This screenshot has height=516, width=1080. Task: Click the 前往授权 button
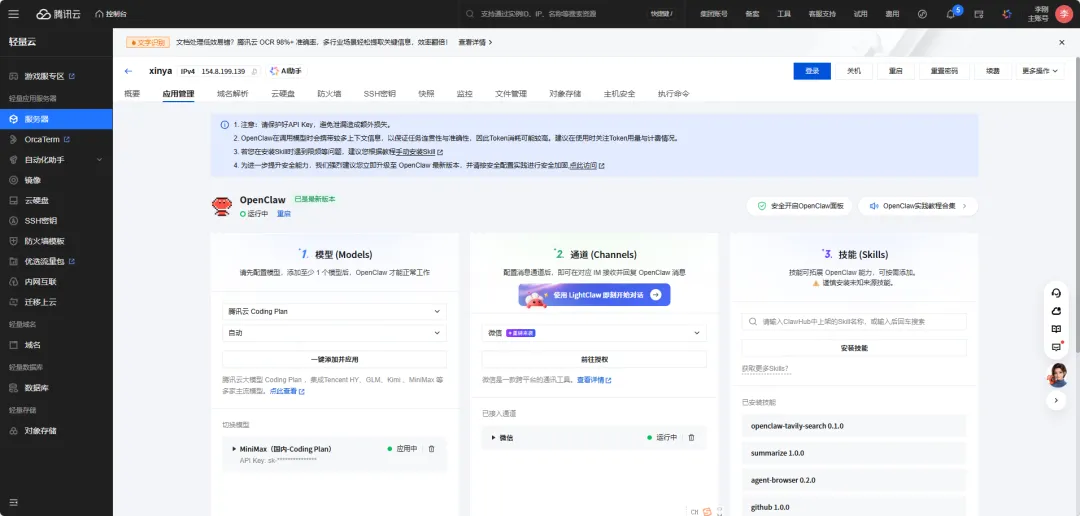(594, 360)
